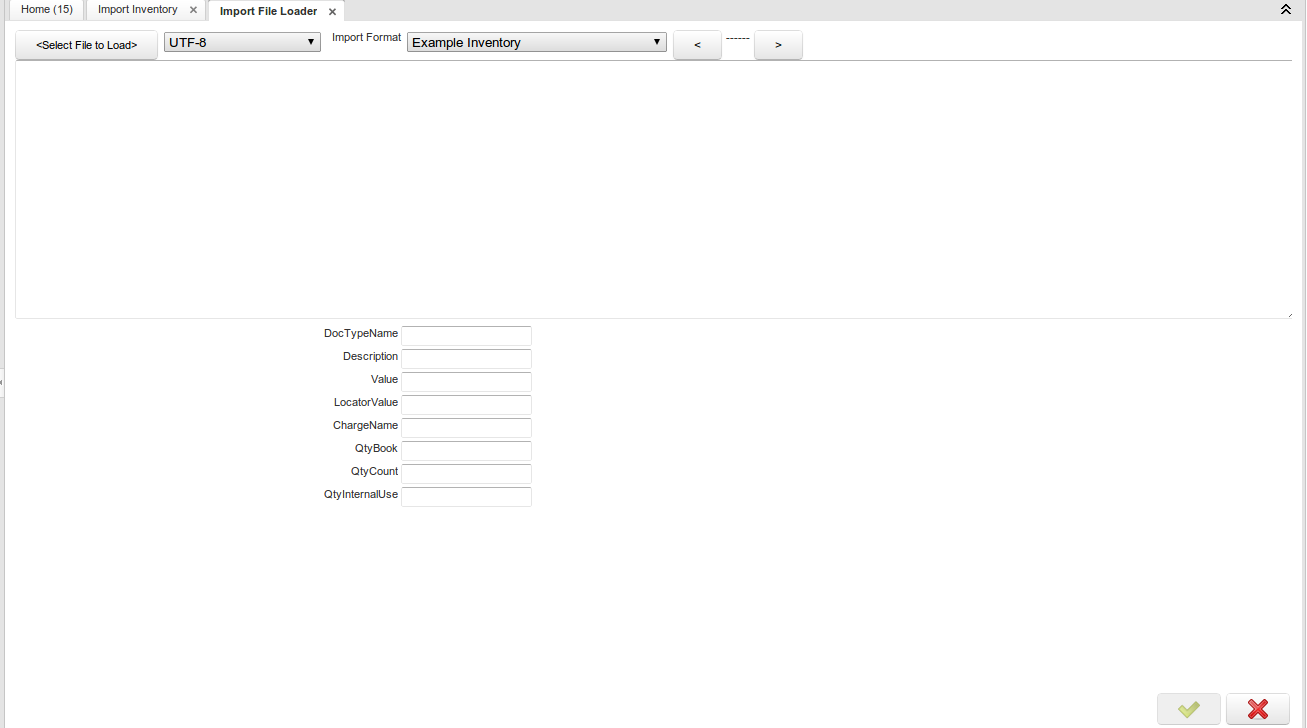Close the Import Inventory tab
Screen dimensions: 1307x728
pyautogui.click(x=193, y=10)
